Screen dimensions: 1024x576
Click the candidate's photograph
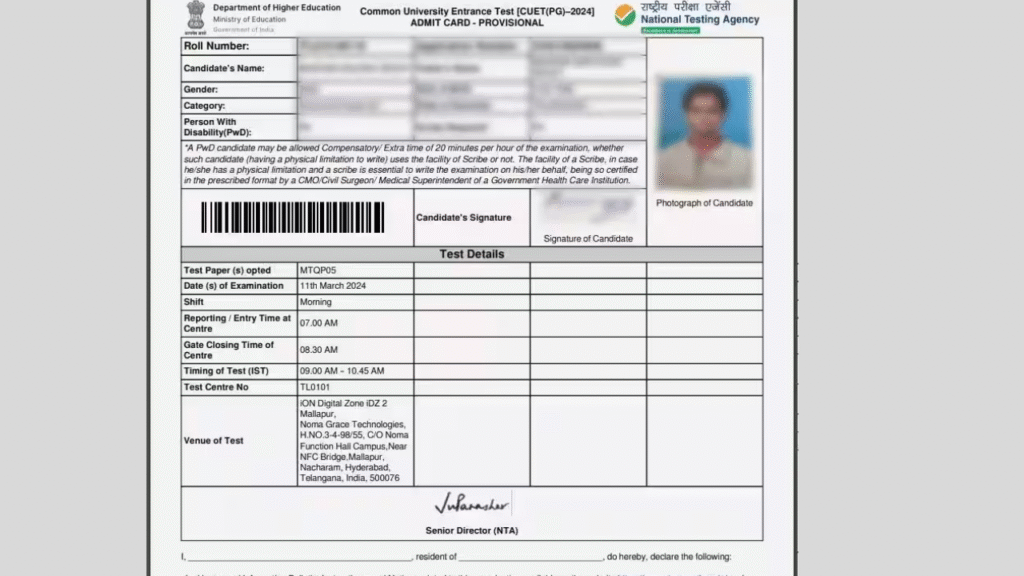click(704, 133)
